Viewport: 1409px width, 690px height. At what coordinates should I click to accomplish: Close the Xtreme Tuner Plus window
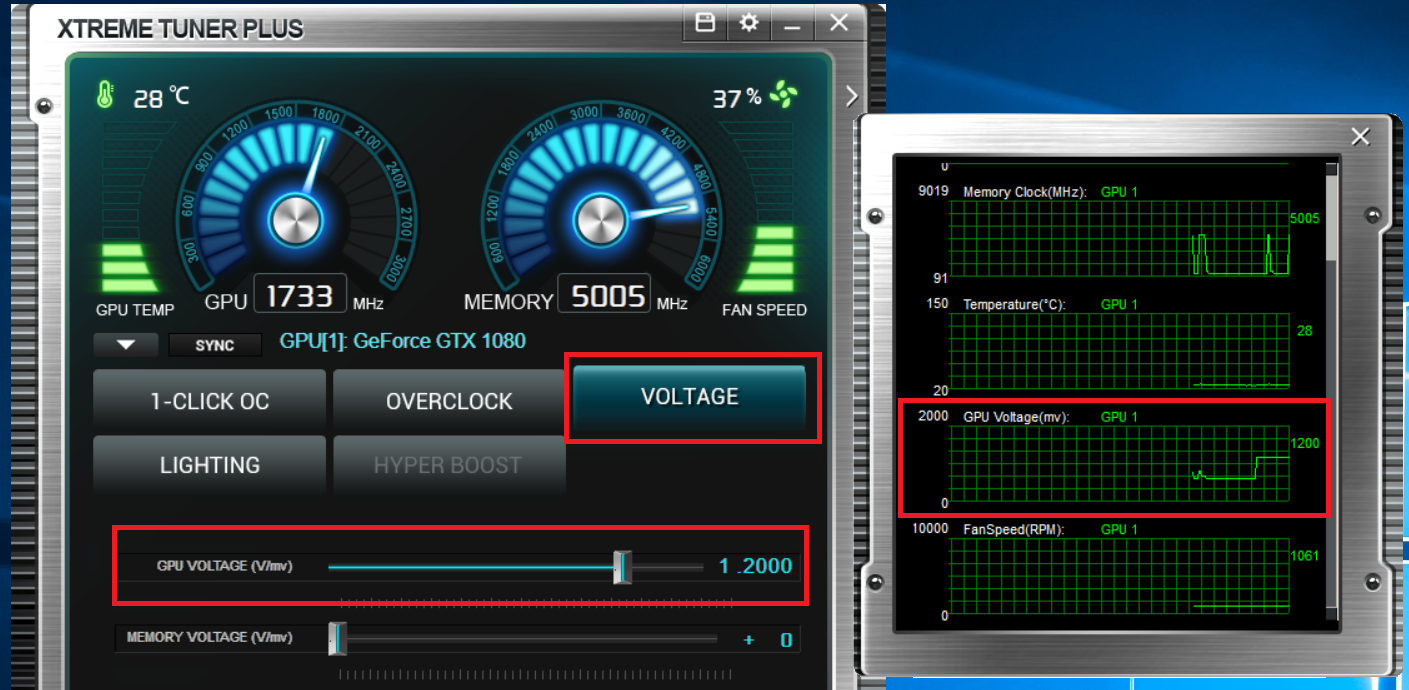pyautogui.click(x=839, y=22)
